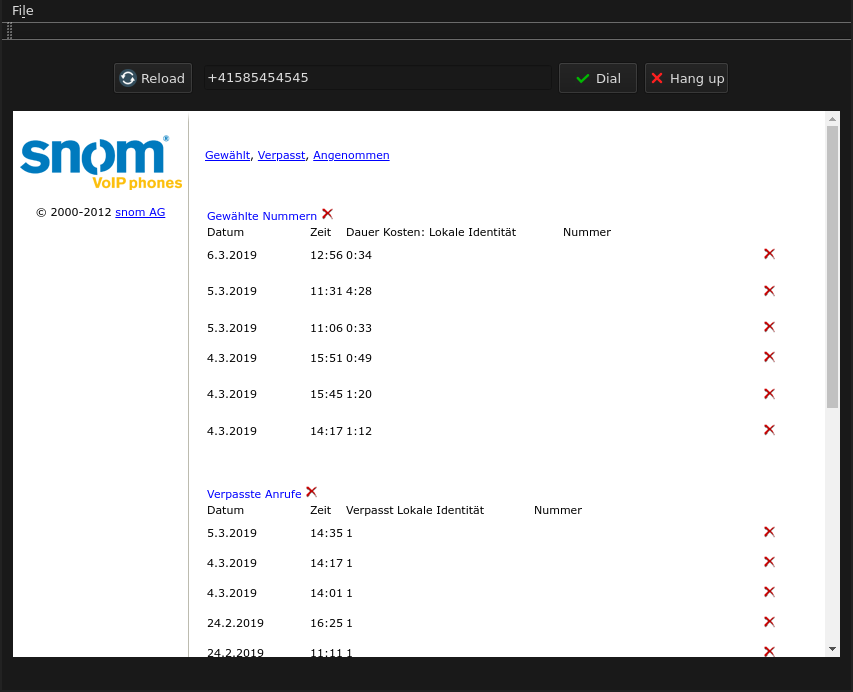Viewport: 853px width, 692px height.
Task: Delete dialed call 6.3.2019 12:56
Action: [x=769, y=254]
